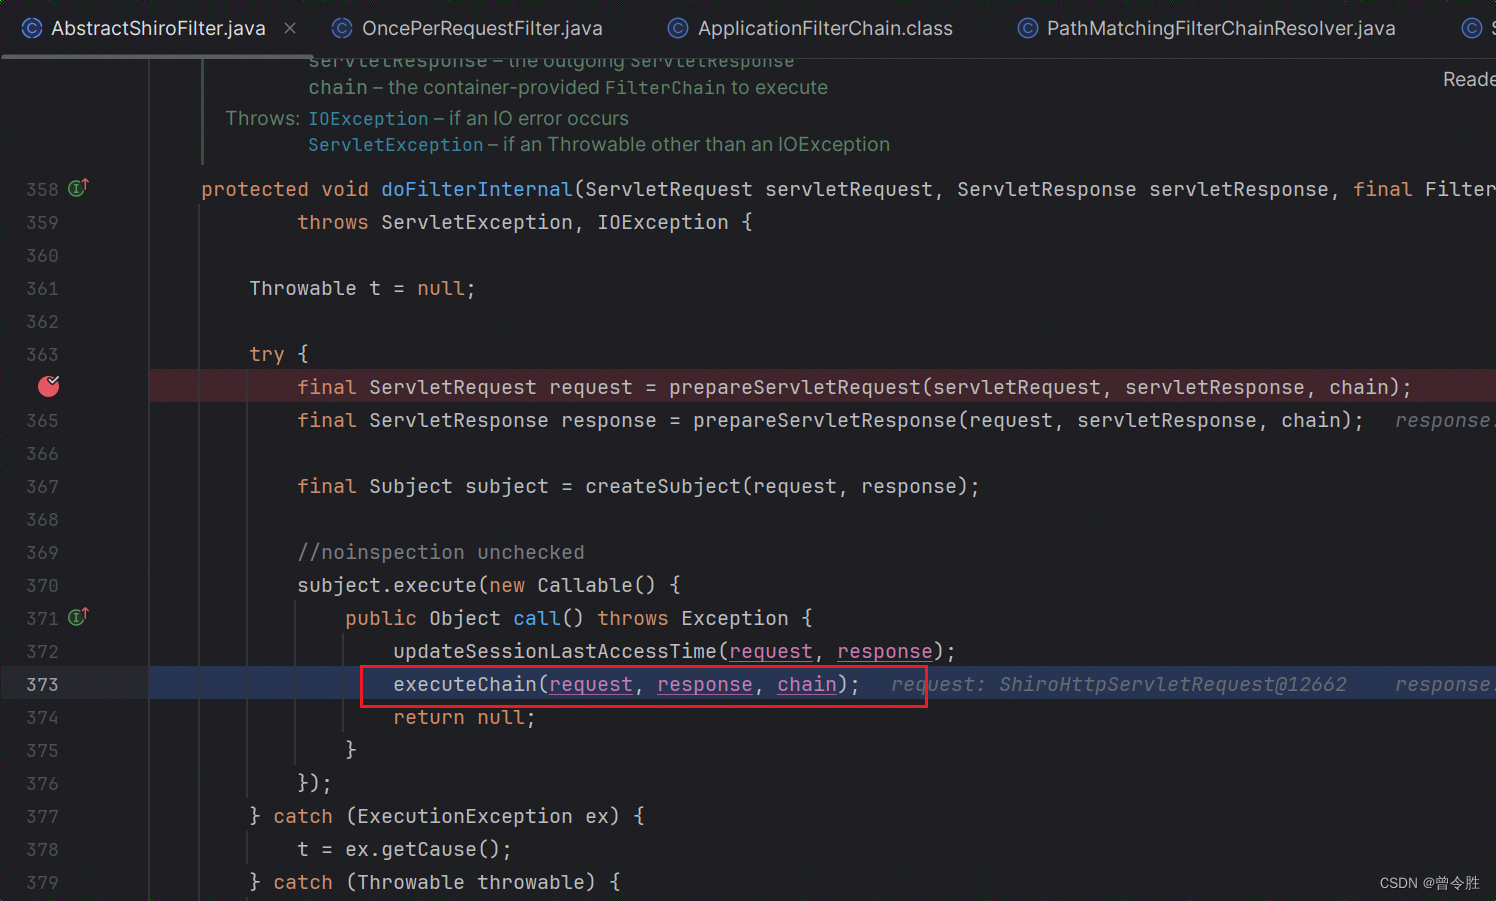
Task: Open the IOException link in Javadoc
Action: (368, 118)
